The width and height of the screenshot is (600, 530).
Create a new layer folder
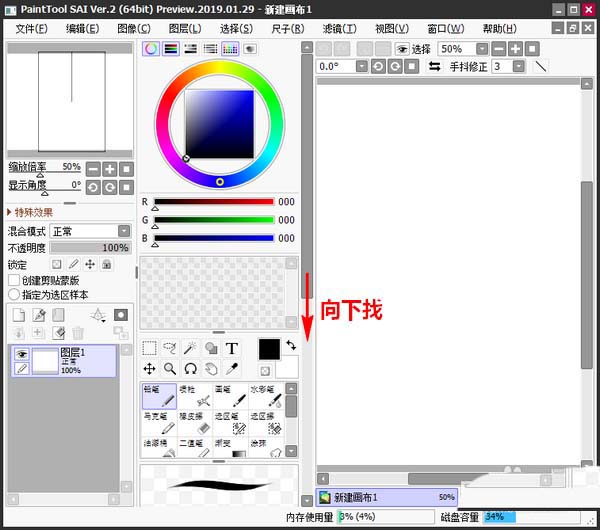58,315
